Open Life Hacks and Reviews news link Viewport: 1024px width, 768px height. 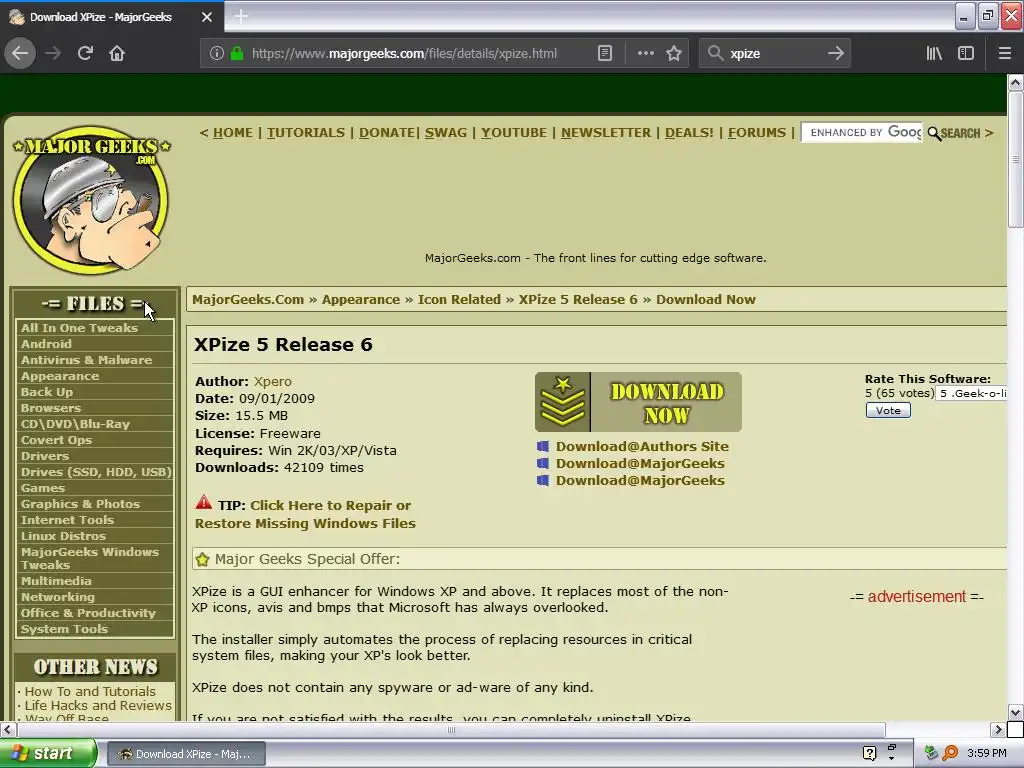coord(98,705)
